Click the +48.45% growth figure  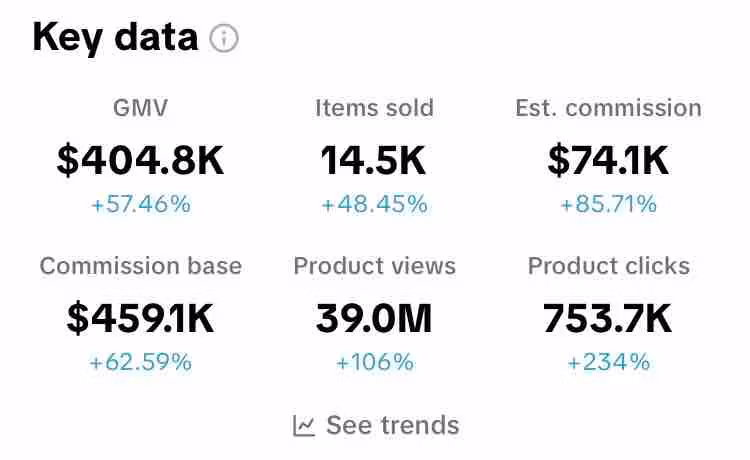374,205
